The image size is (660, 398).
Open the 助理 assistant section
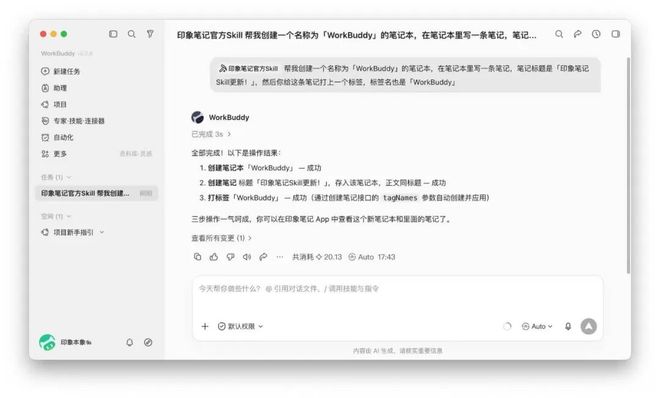coord(54,88)
